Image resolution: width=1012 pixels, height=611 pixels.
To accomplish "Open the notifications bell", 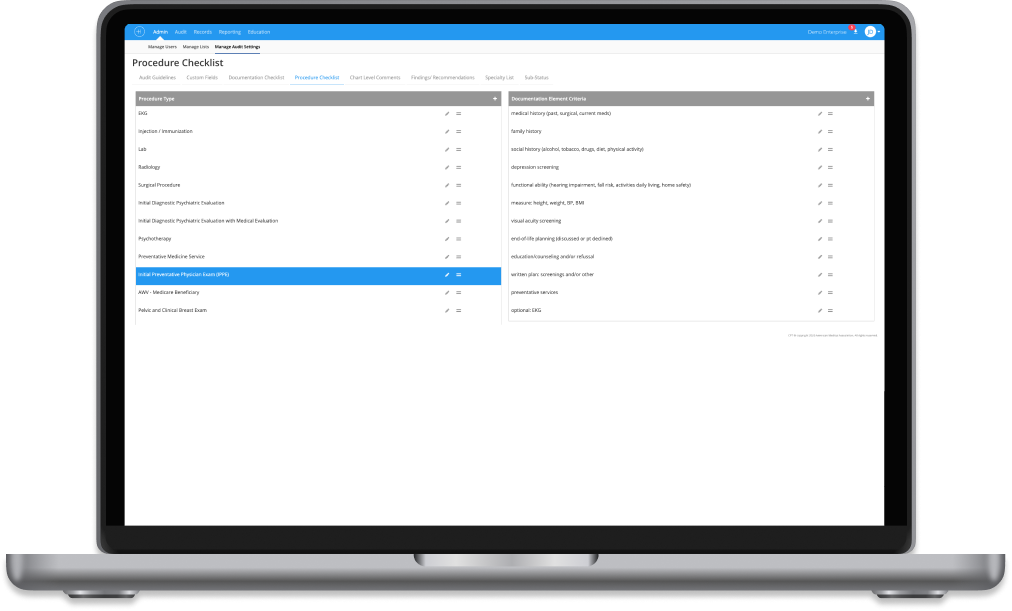I will point(855,32).
